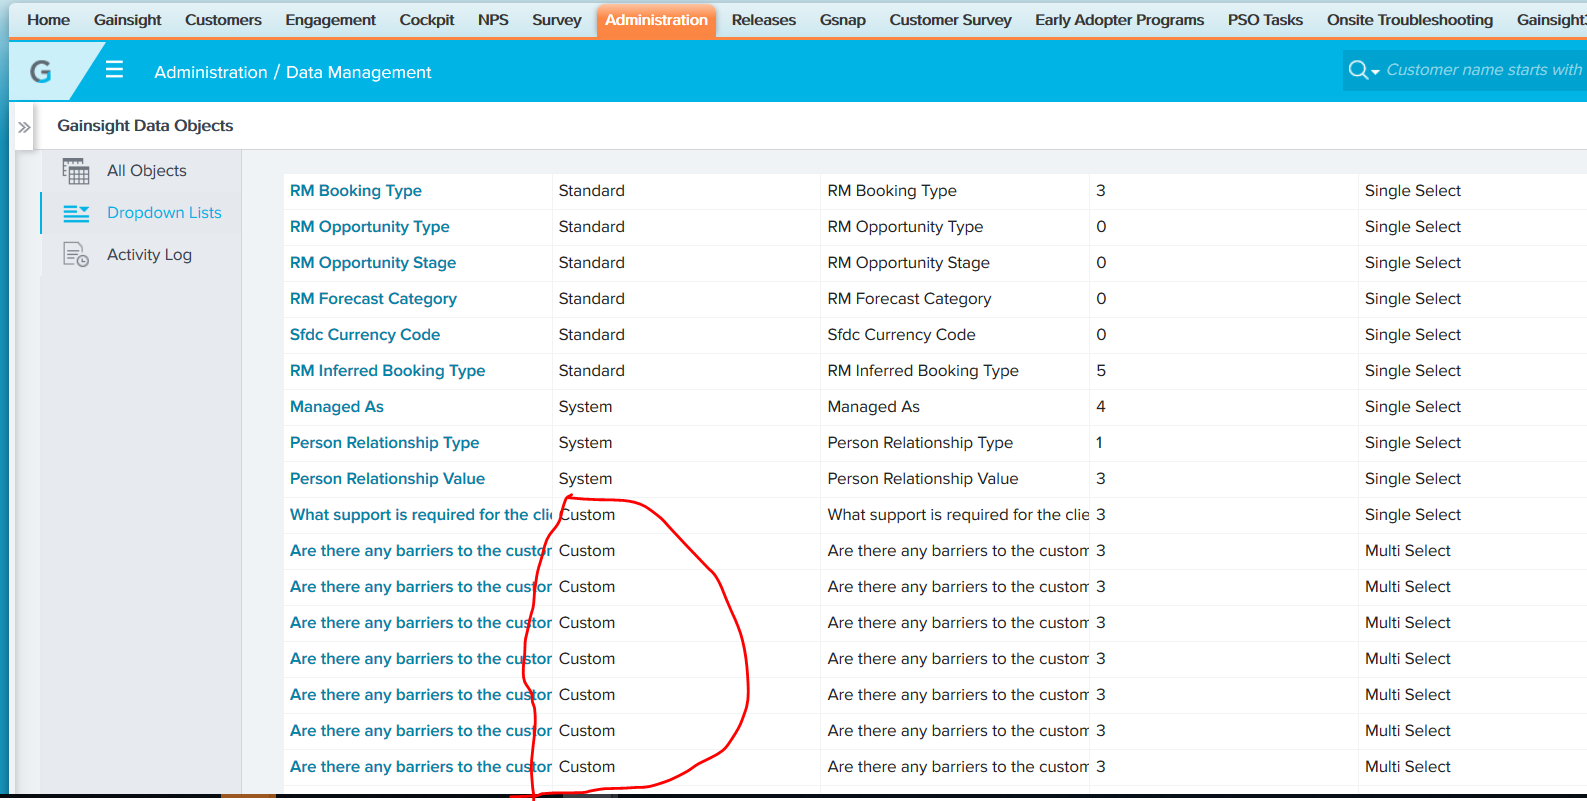
Task: Open the Managed As link
Action: point(337,407)
